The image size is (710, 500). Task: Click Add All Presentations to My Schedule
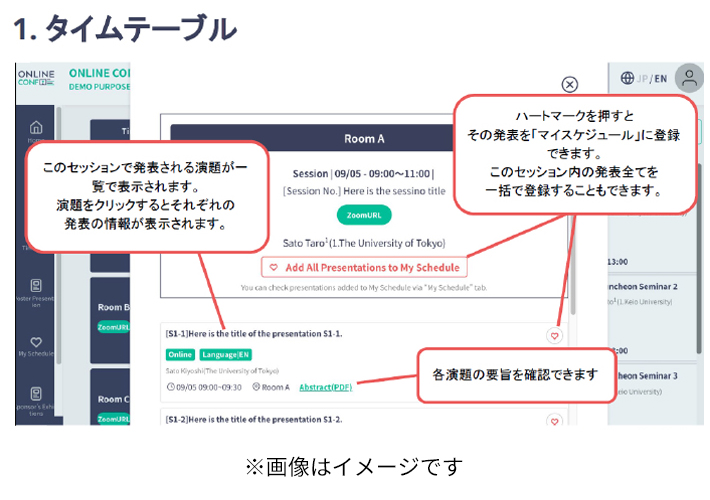(x=365, y=268)
